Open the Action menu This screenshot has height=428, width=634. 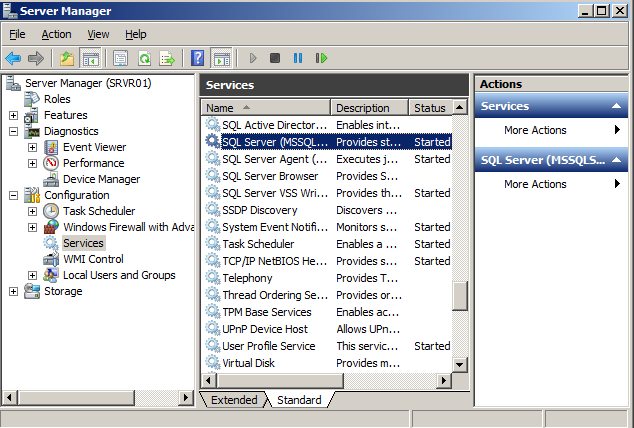(56, 34)
